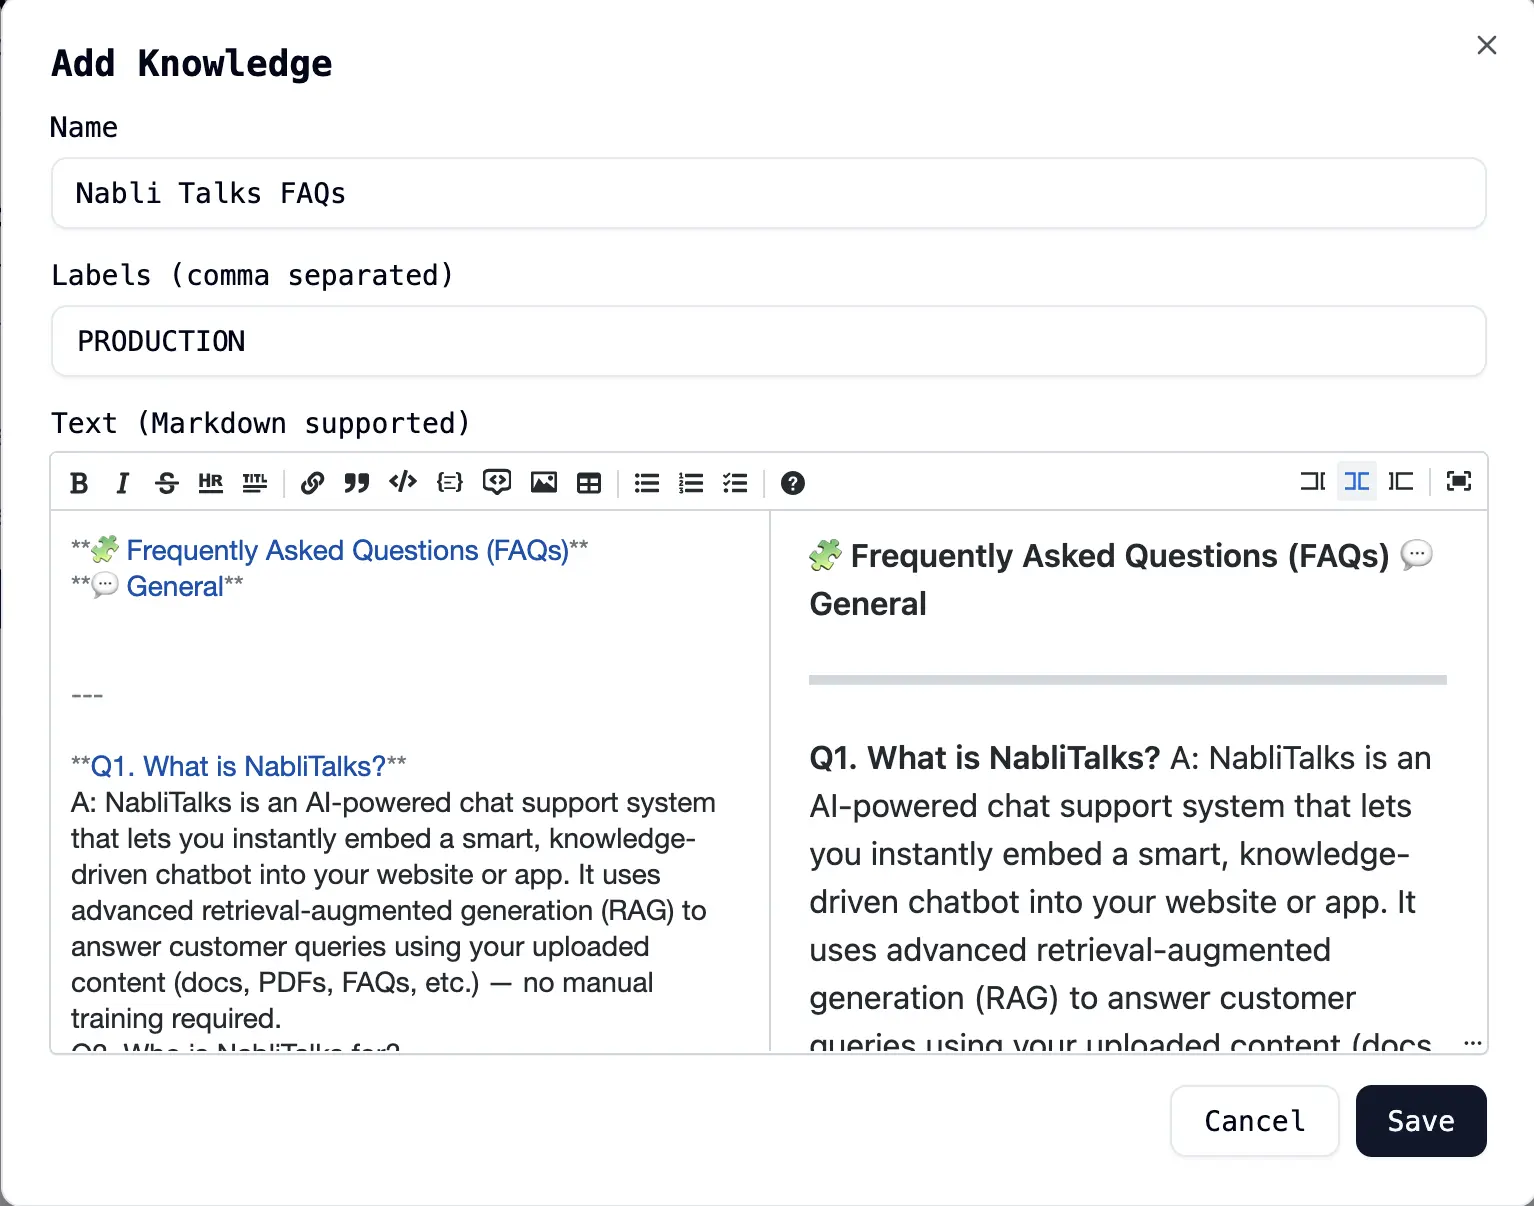Insert a hyperlink
Image resolution: width=1534 pixels, height=1206 pixels.
313,483
